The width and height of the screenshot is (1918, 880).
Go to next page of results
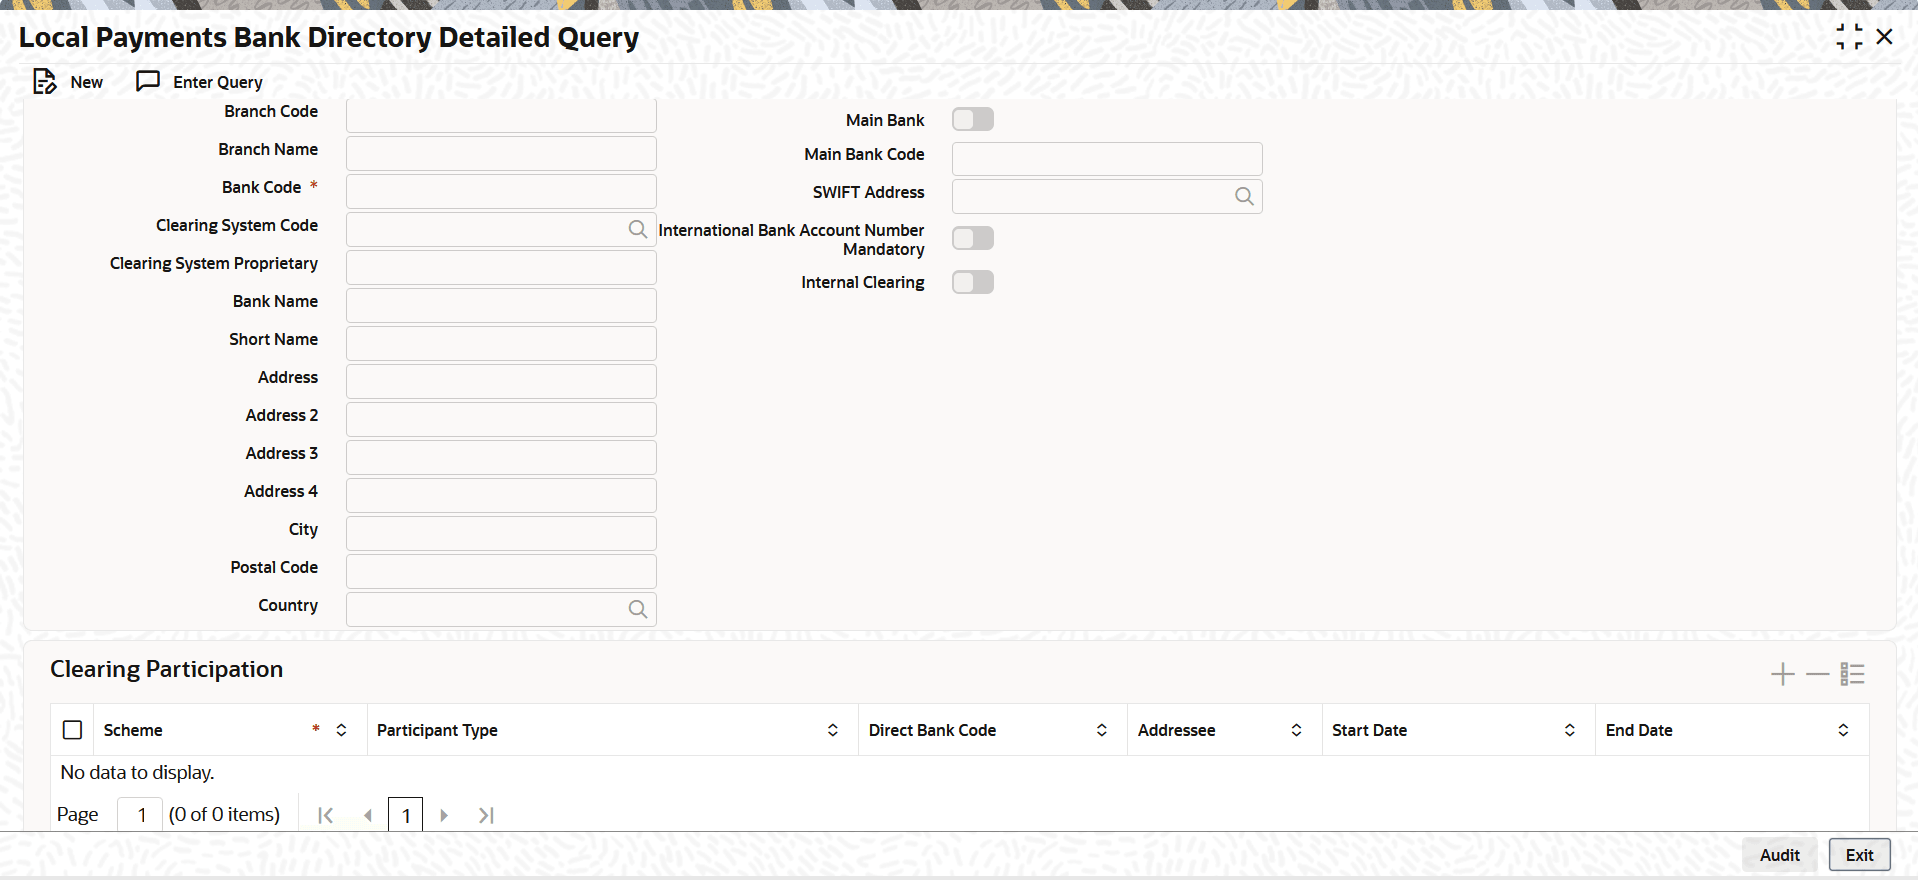pyautogui.click(x=444, y=815)
